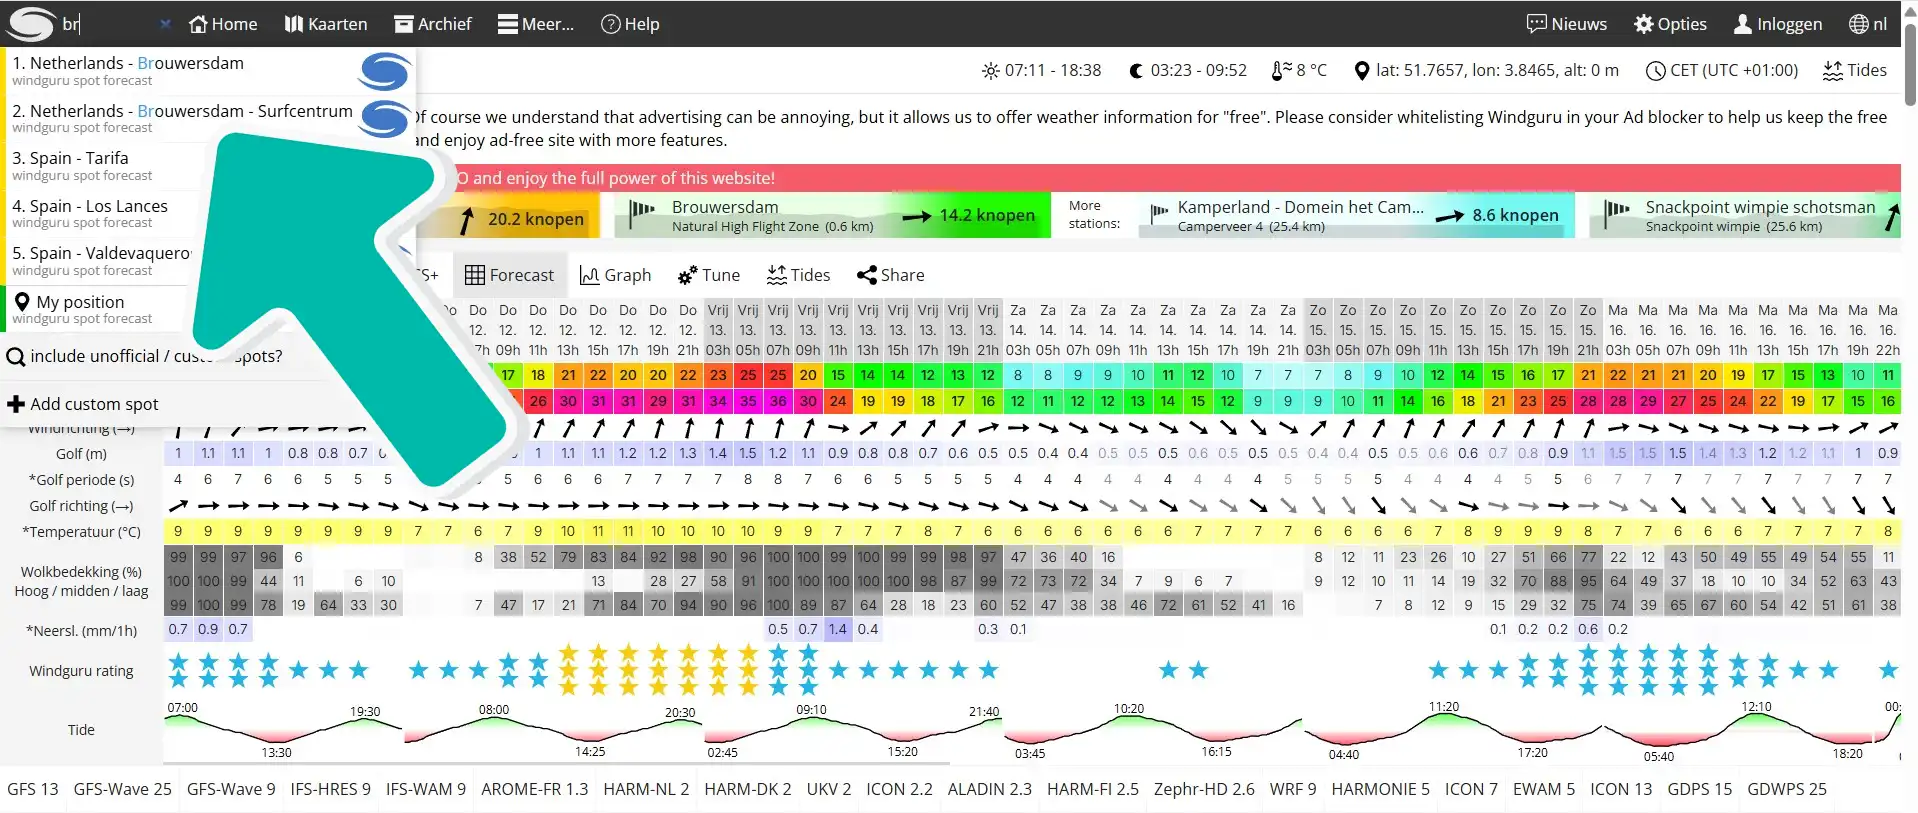Image resolution: width=1918 pixels, height=813 pixels.
Task: Select Zephr-HD 2.6 model
Action: [x=1204, y=789]
